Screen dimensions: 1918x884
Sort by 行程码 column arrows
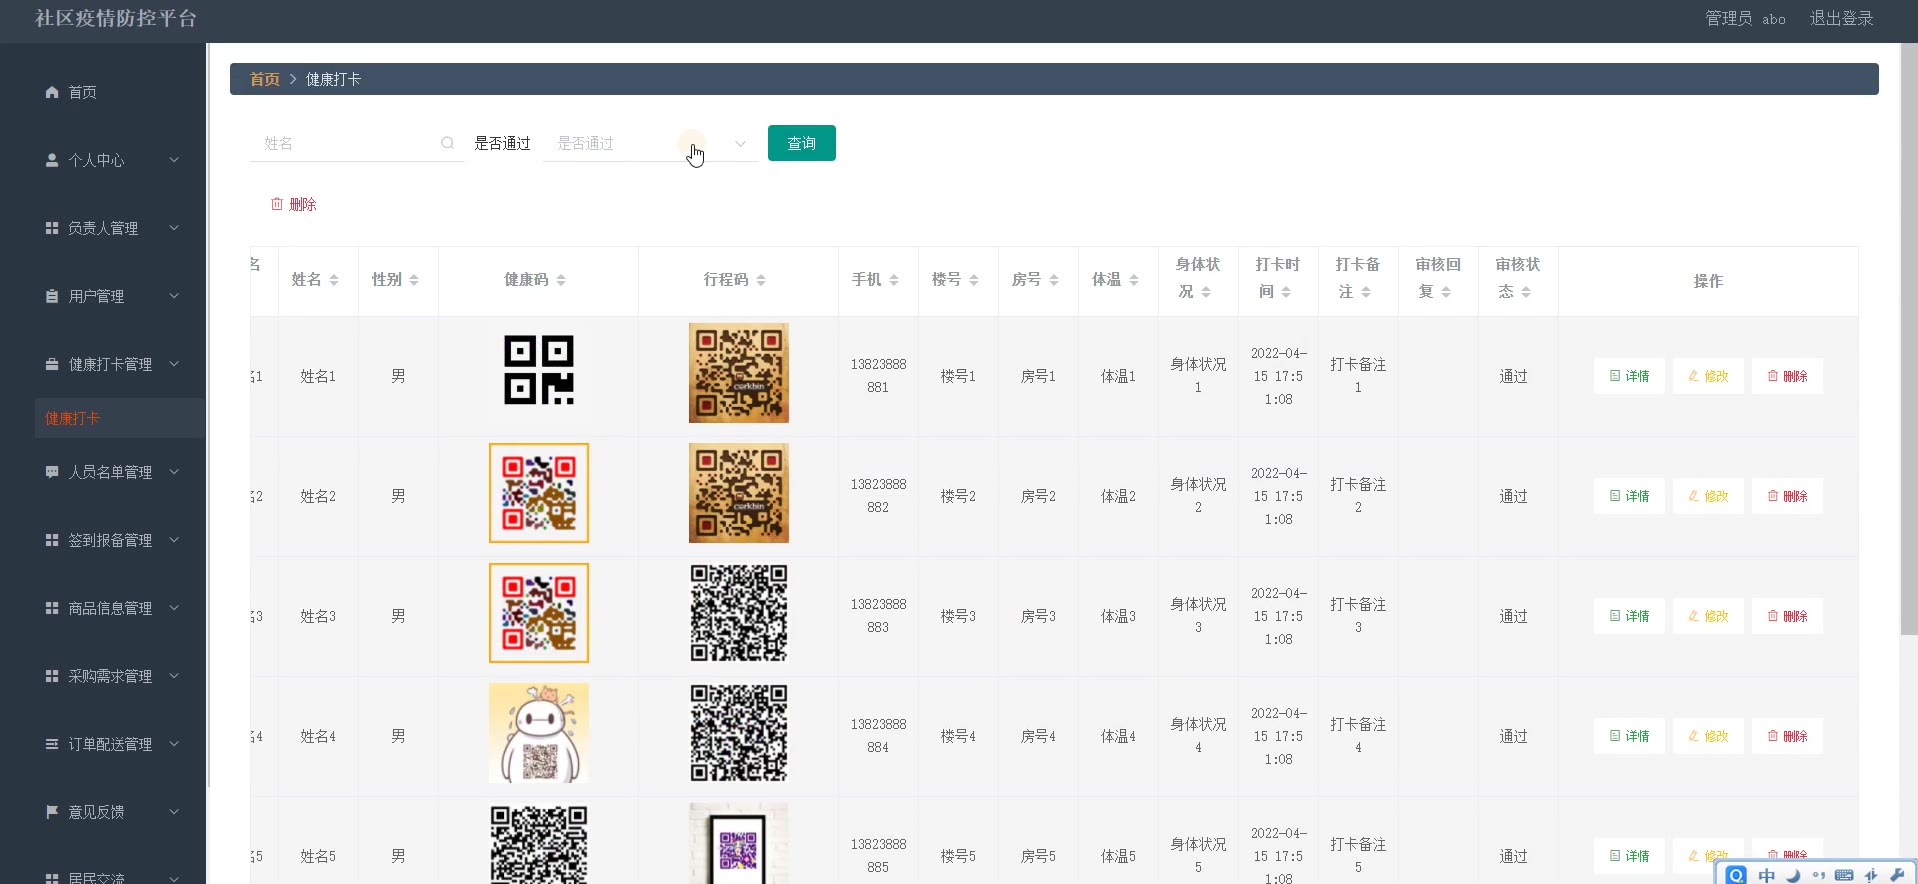point(761,280)
